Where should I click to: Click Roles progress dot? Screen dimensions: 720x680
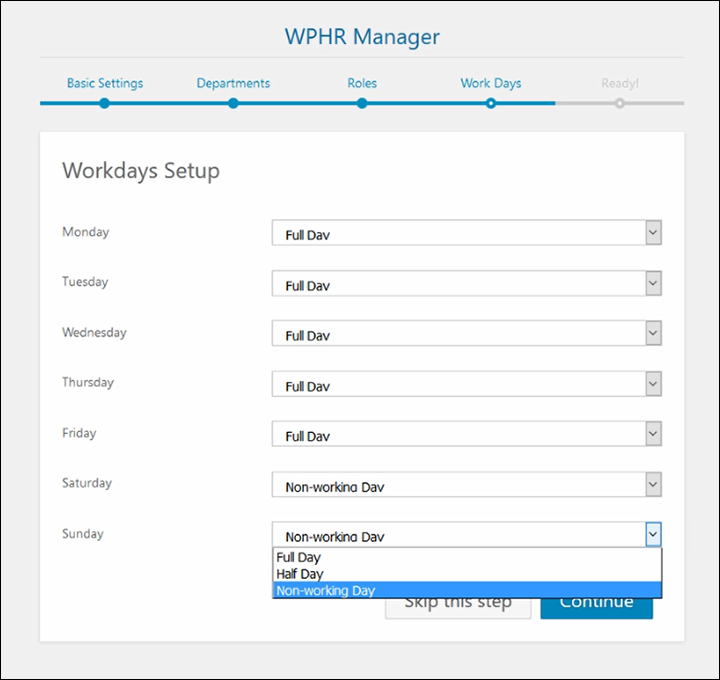pyautogui.click(x=362, y=103)
